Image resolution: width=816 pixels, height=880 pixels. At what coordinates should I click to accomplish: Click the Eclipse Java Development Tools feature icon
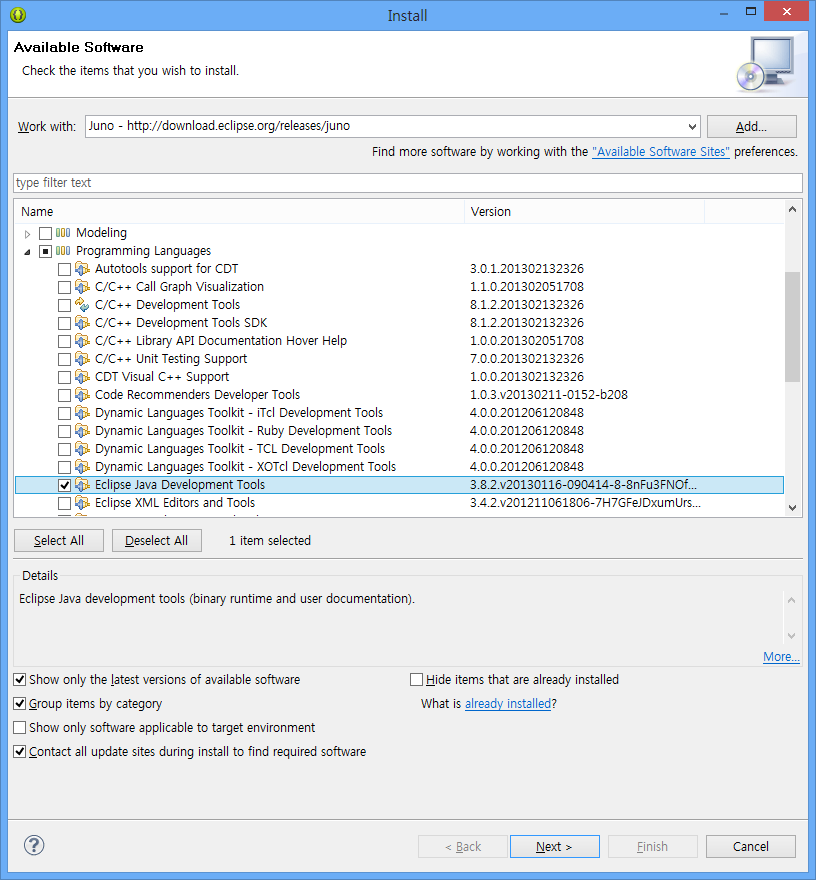[x=82, y=484]
